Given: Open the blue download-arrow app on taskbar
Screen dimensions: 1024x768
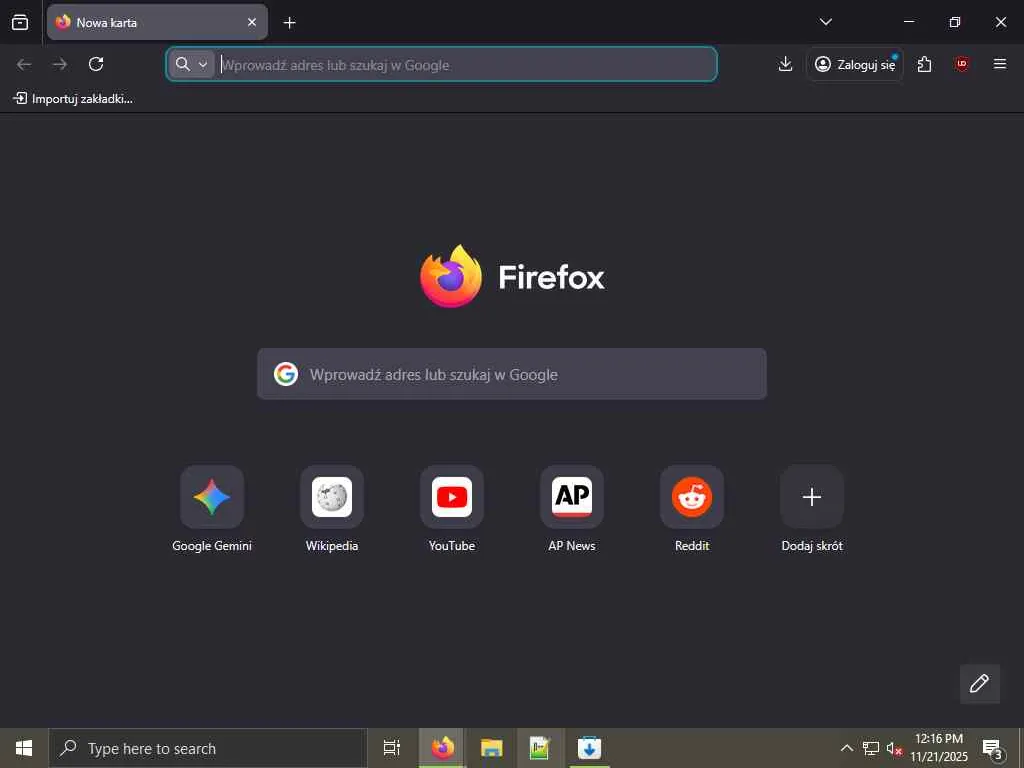Looking at the screenshot, I should 589,748.
